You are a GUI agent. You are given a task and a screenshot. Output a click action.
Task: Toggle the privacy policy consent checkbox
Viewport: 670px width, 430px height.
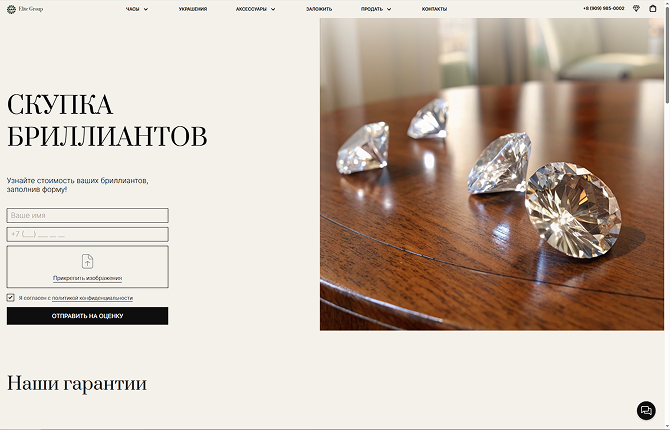11,297
